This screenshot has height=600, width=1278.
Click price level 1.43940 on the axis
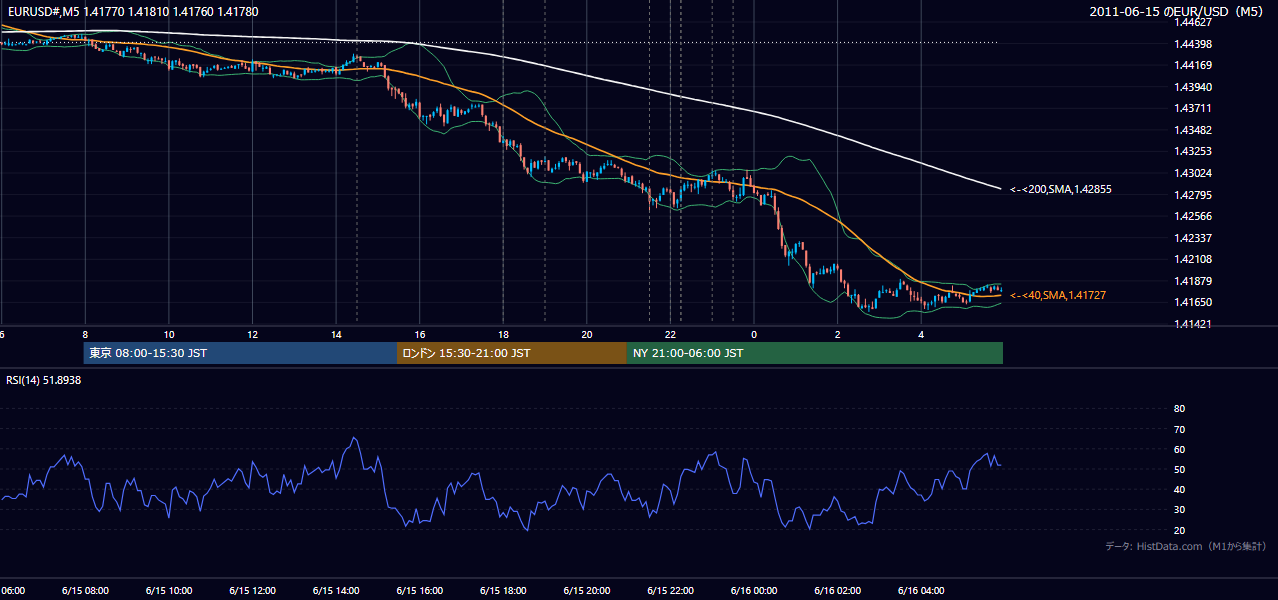(x=1192, y=87)
